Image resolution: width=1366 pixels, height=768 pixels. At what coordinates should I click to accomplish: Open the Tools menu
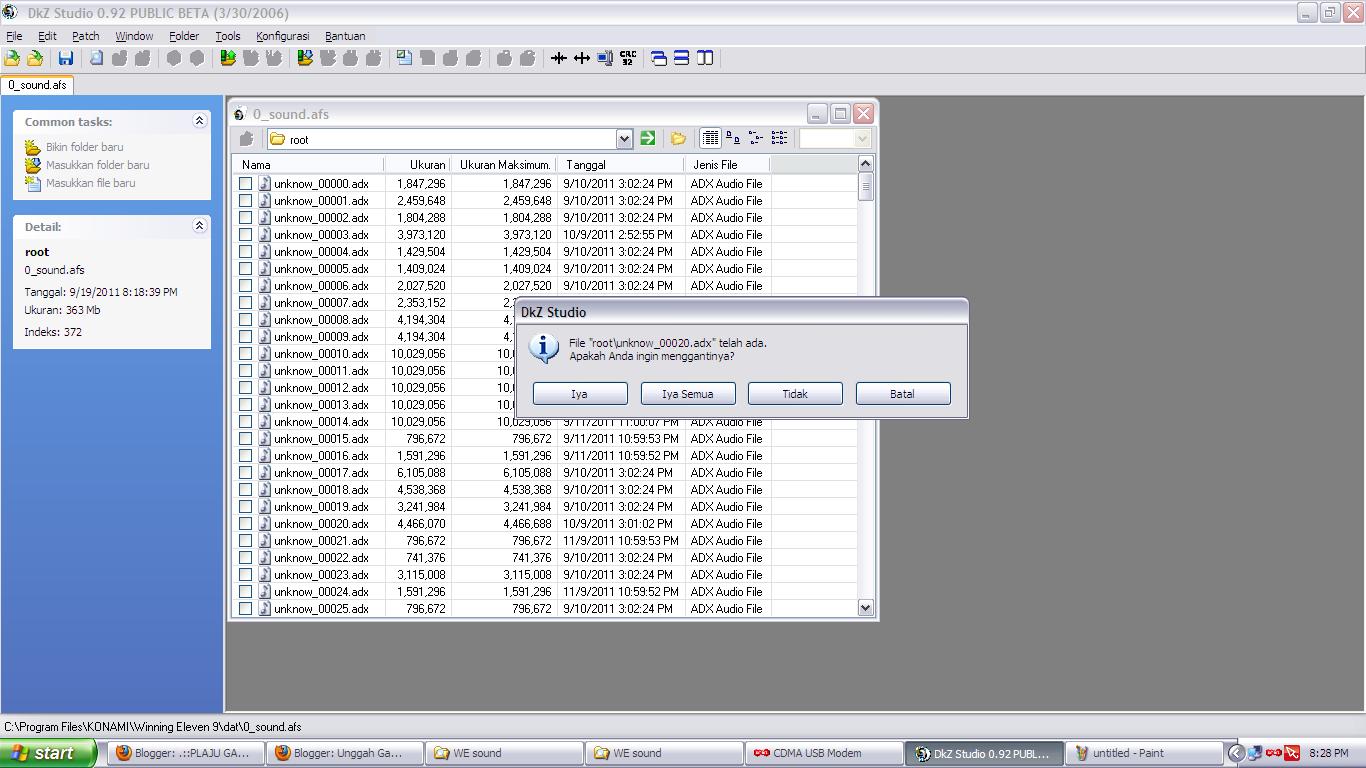pos(228,36)
